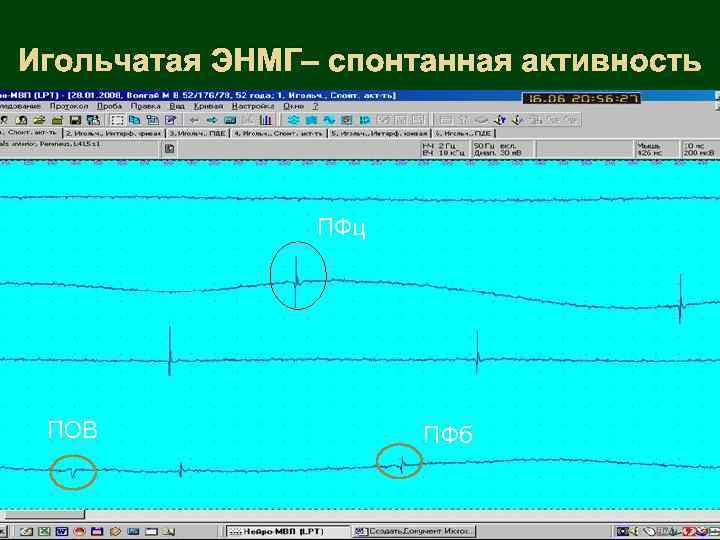720x540 pixels.
Task: Click the grey left arrow icon
Action: pyautogui.click(x=194, y=120)
